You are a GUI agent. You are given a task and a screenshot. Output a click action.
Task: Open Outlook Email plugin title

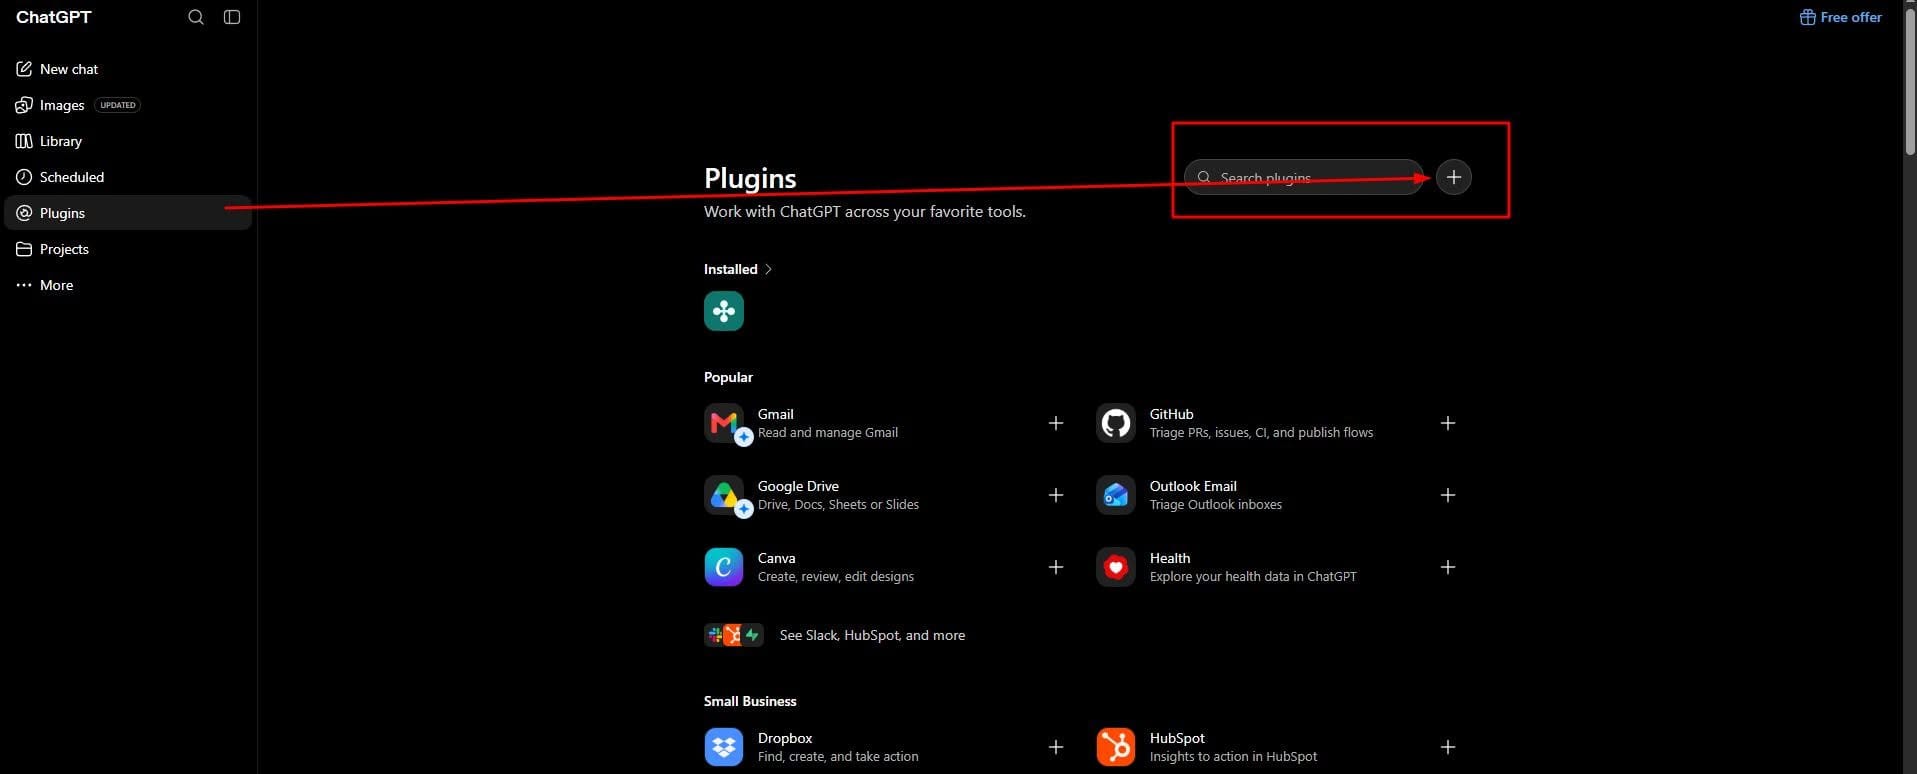(1193, 486)
